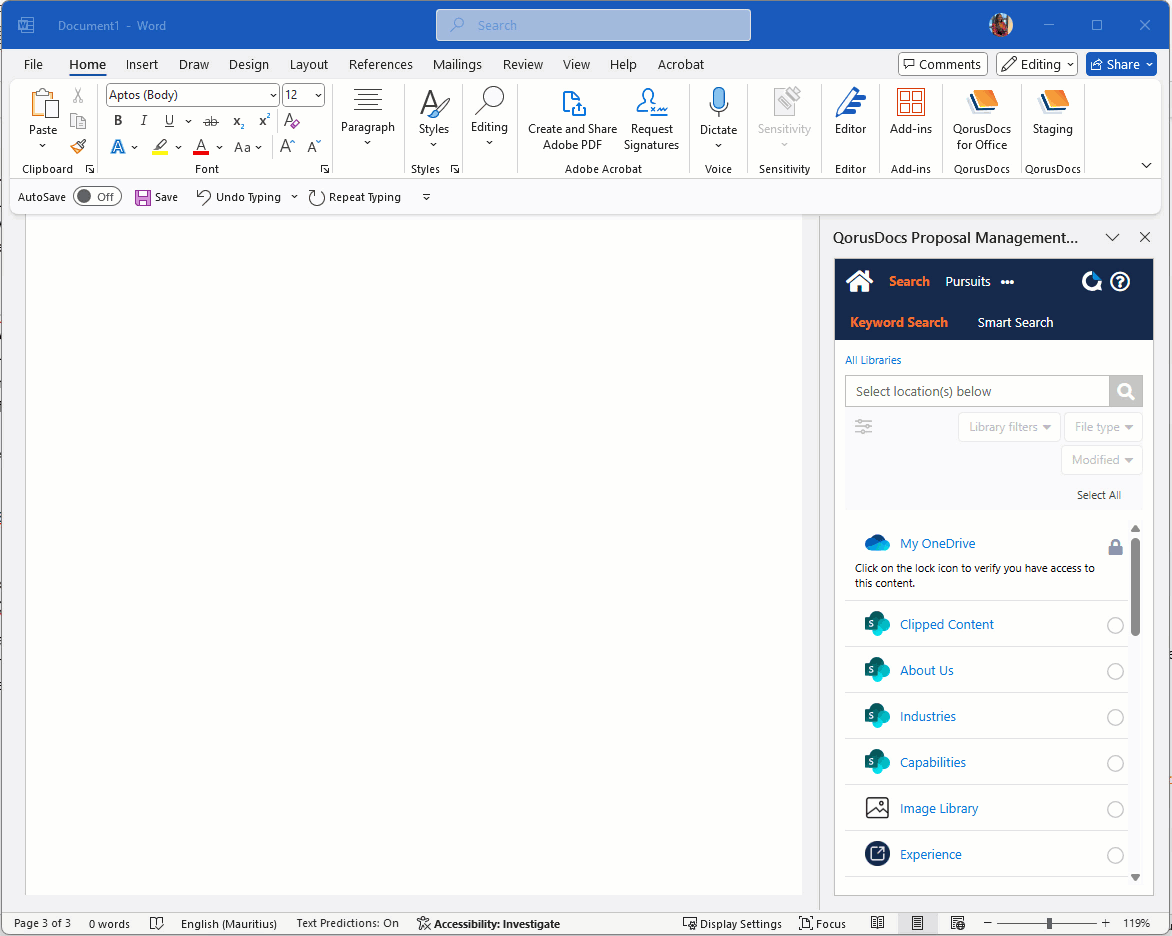This screenshot has width=1172, height=936.
Task: Open the font size dropdown
Action: 318,95
